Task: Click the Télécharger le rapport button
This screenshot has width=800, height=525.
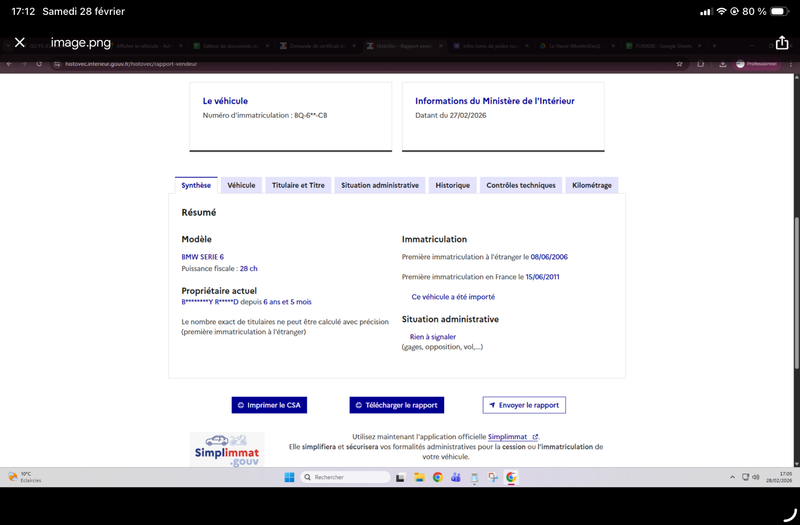Action: (x=396, y=405)
